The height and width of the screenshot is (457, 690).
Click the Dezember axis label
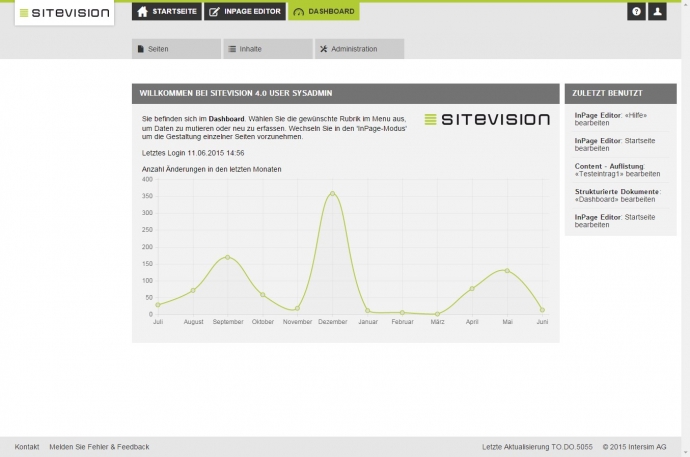tap(333, 322)
